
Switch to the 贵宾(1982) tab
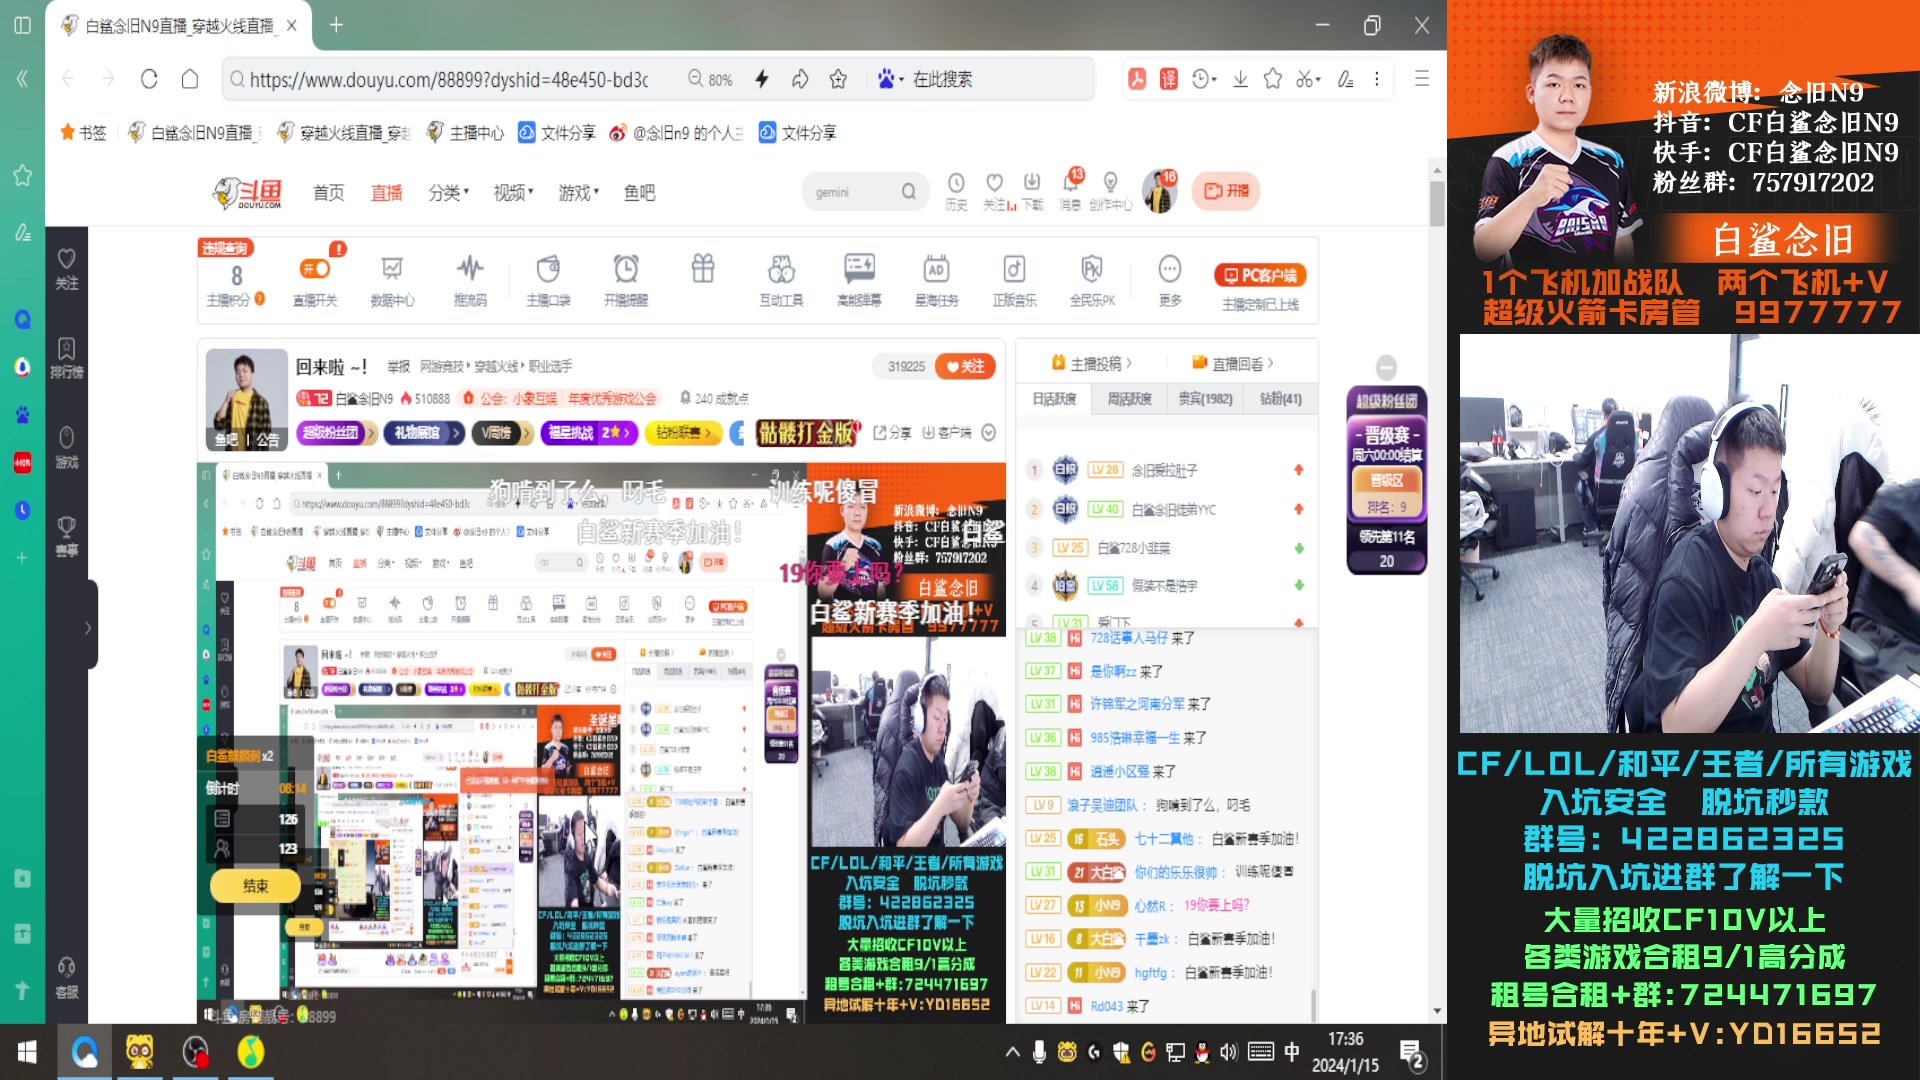(x=1204, y=398)
